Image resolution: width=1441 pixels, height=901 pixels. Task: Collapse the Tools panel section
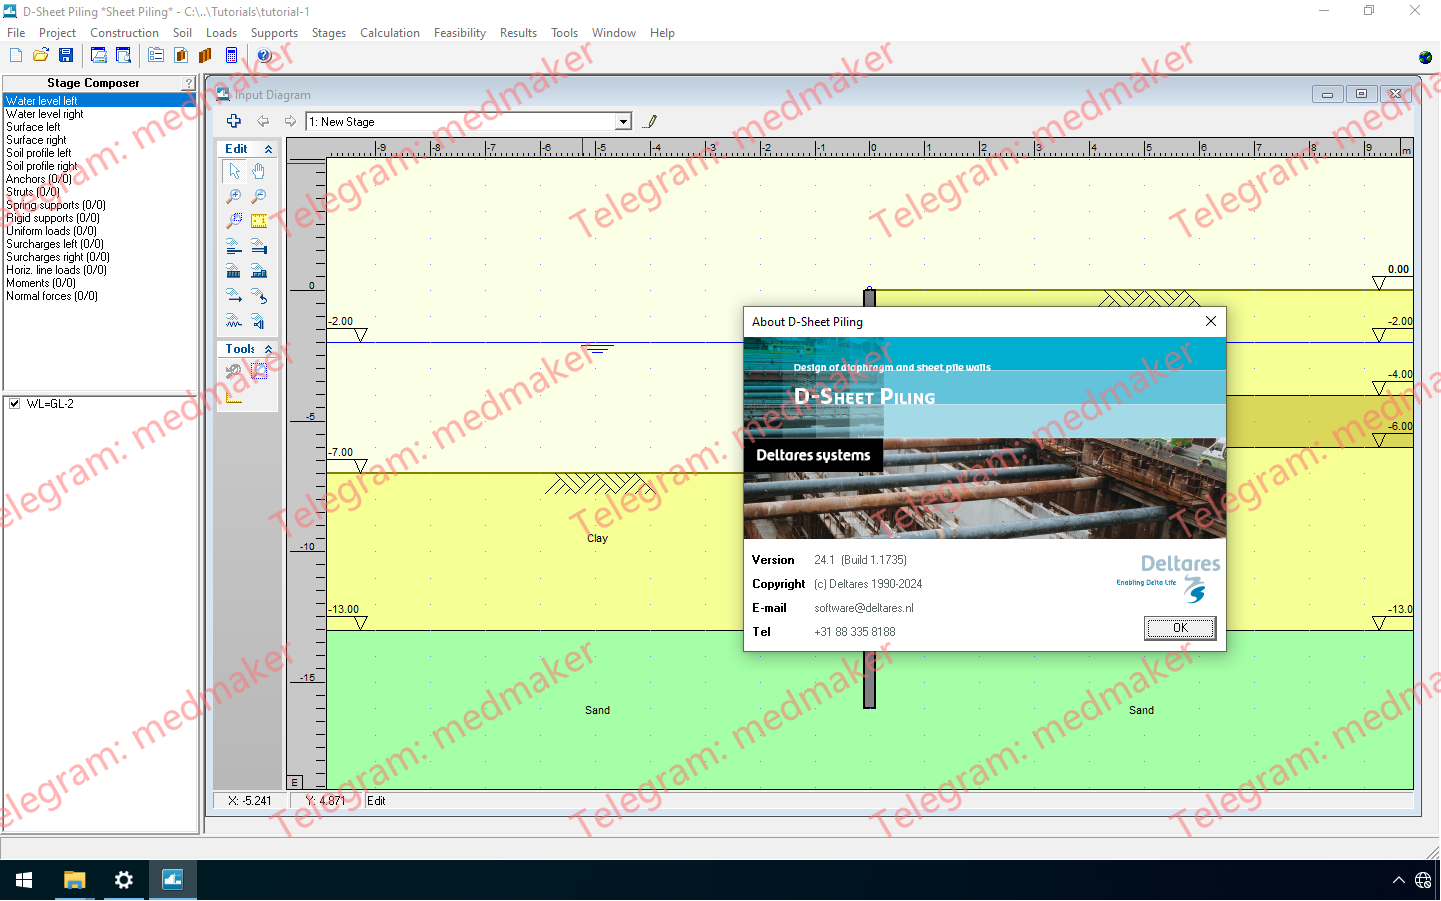(x=268, y=349)
